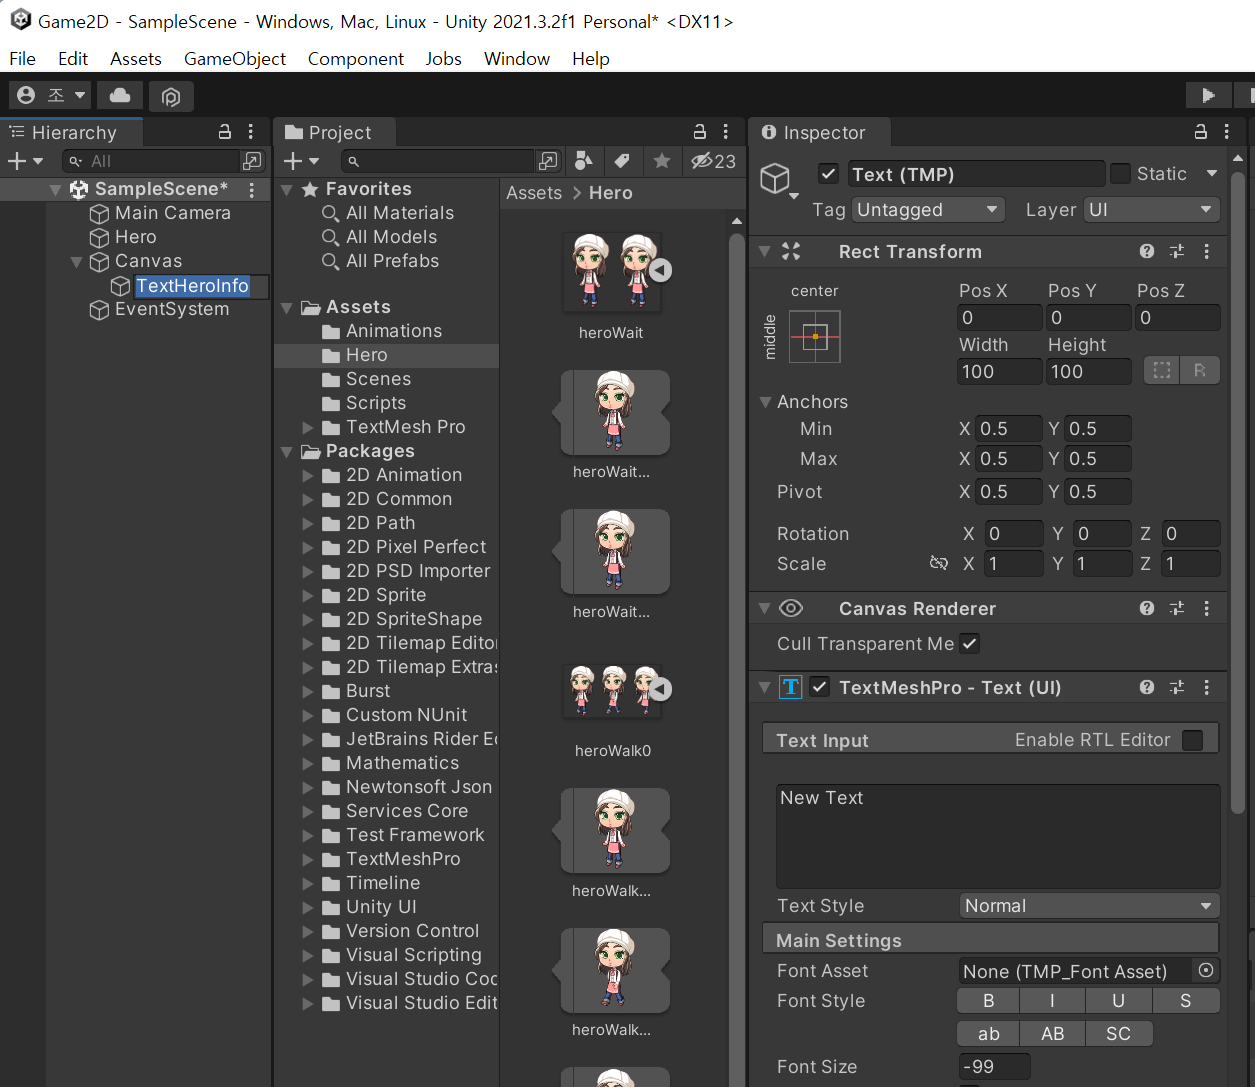1255x1087 pixels.
Task: Open the Account dropdown in toolbar
Action: (x=51, y=95)
